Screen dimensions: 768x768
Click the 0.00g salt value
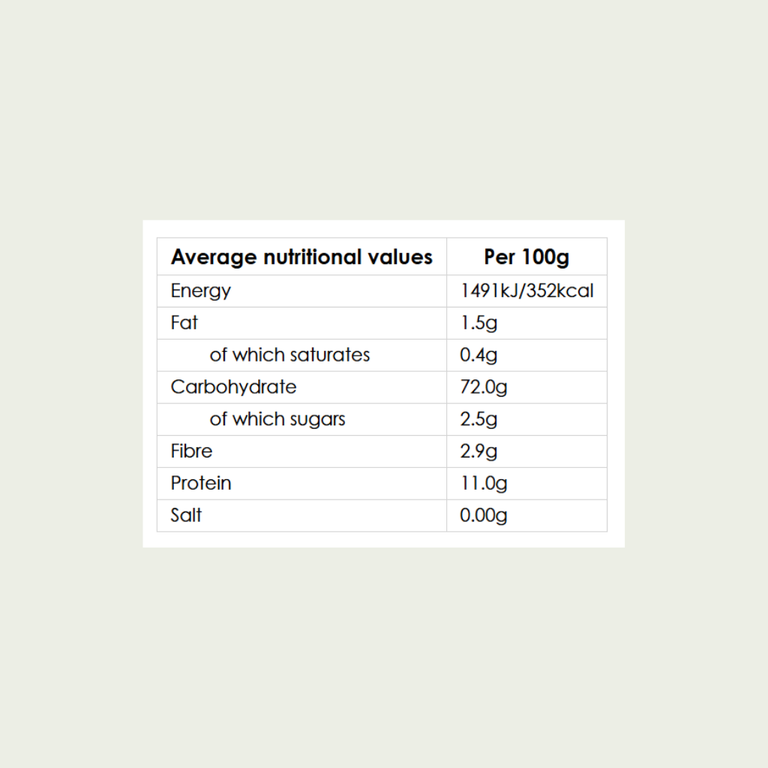coord(483,516)
